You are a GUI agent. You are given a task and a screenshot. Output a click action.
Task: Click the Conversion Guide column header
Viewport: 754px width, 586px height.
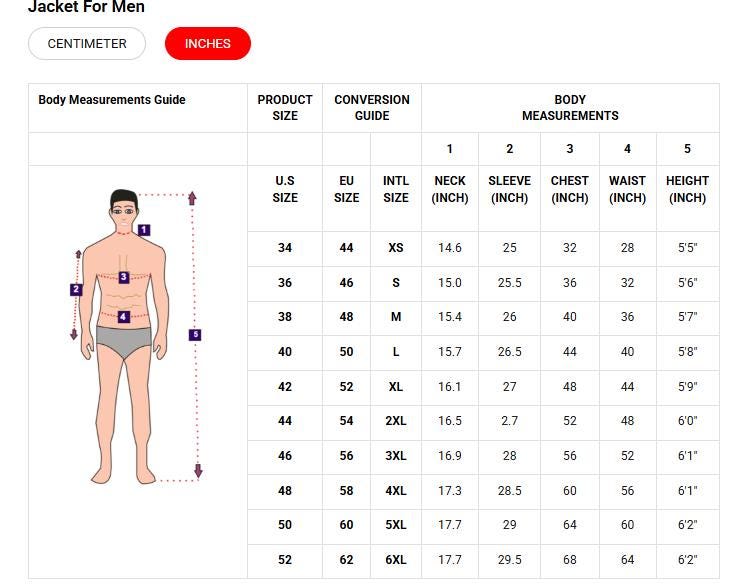[372, 108]
